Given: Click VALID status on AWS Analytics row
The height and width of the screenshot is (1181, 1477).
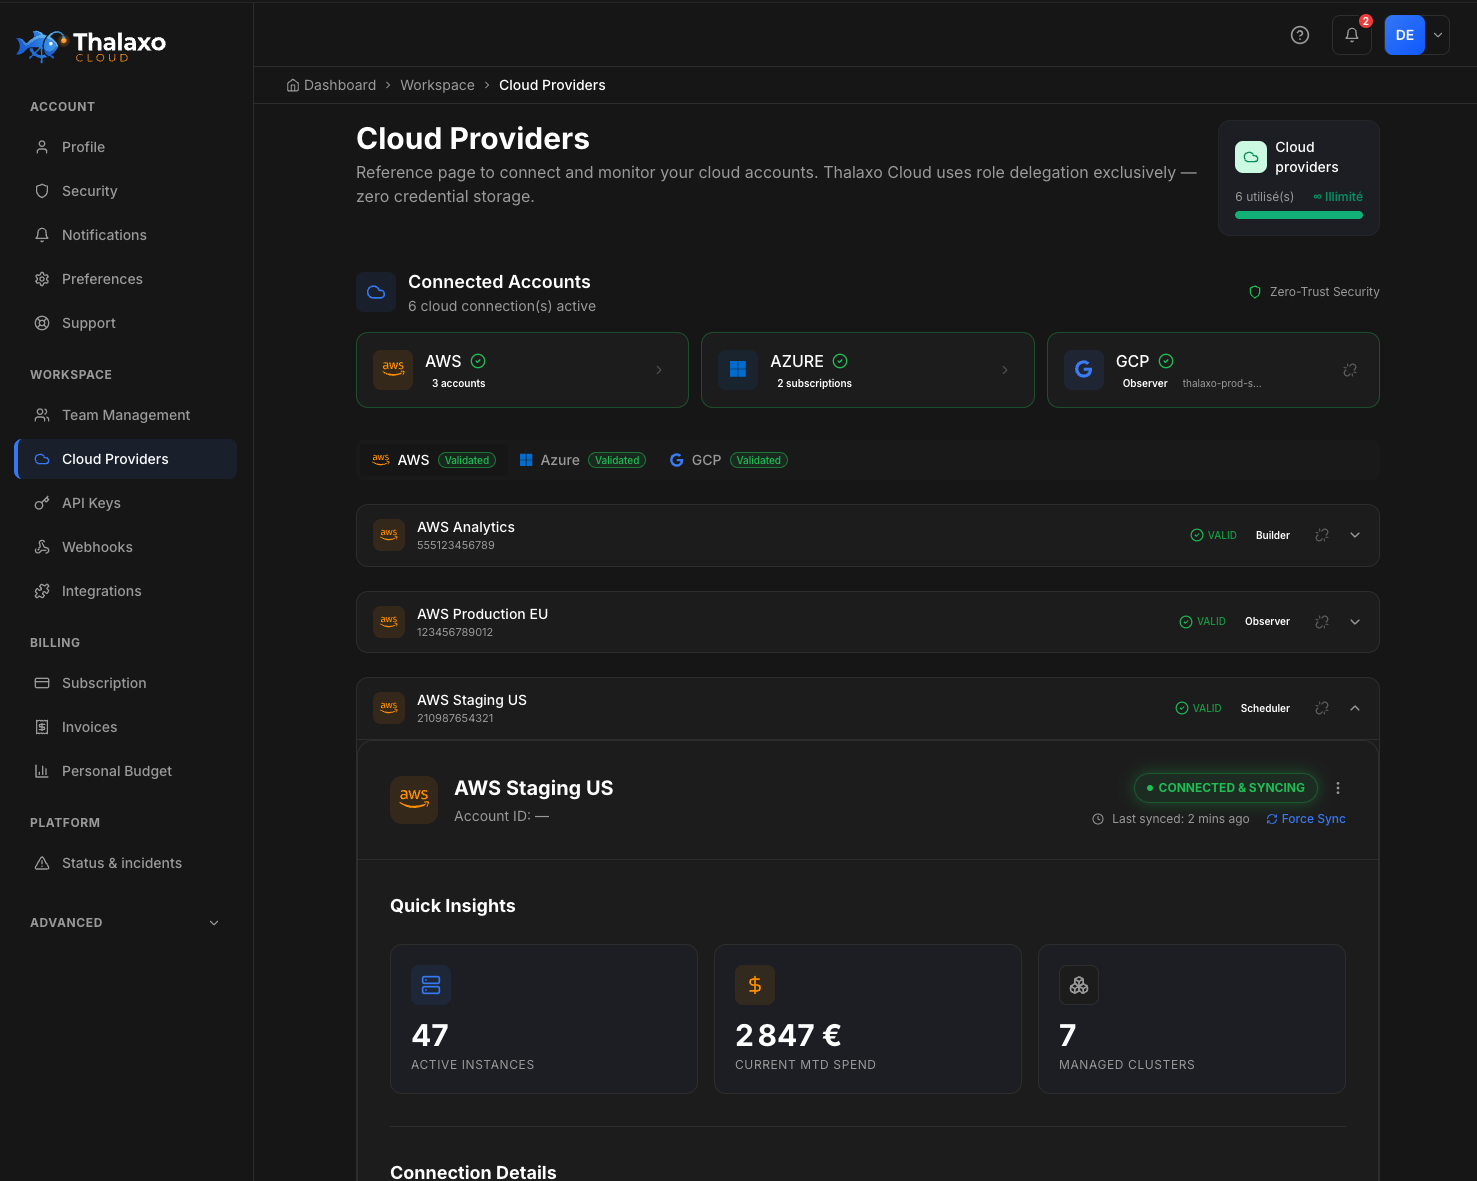Looking at the screenshot, I should click(1213, 535).
